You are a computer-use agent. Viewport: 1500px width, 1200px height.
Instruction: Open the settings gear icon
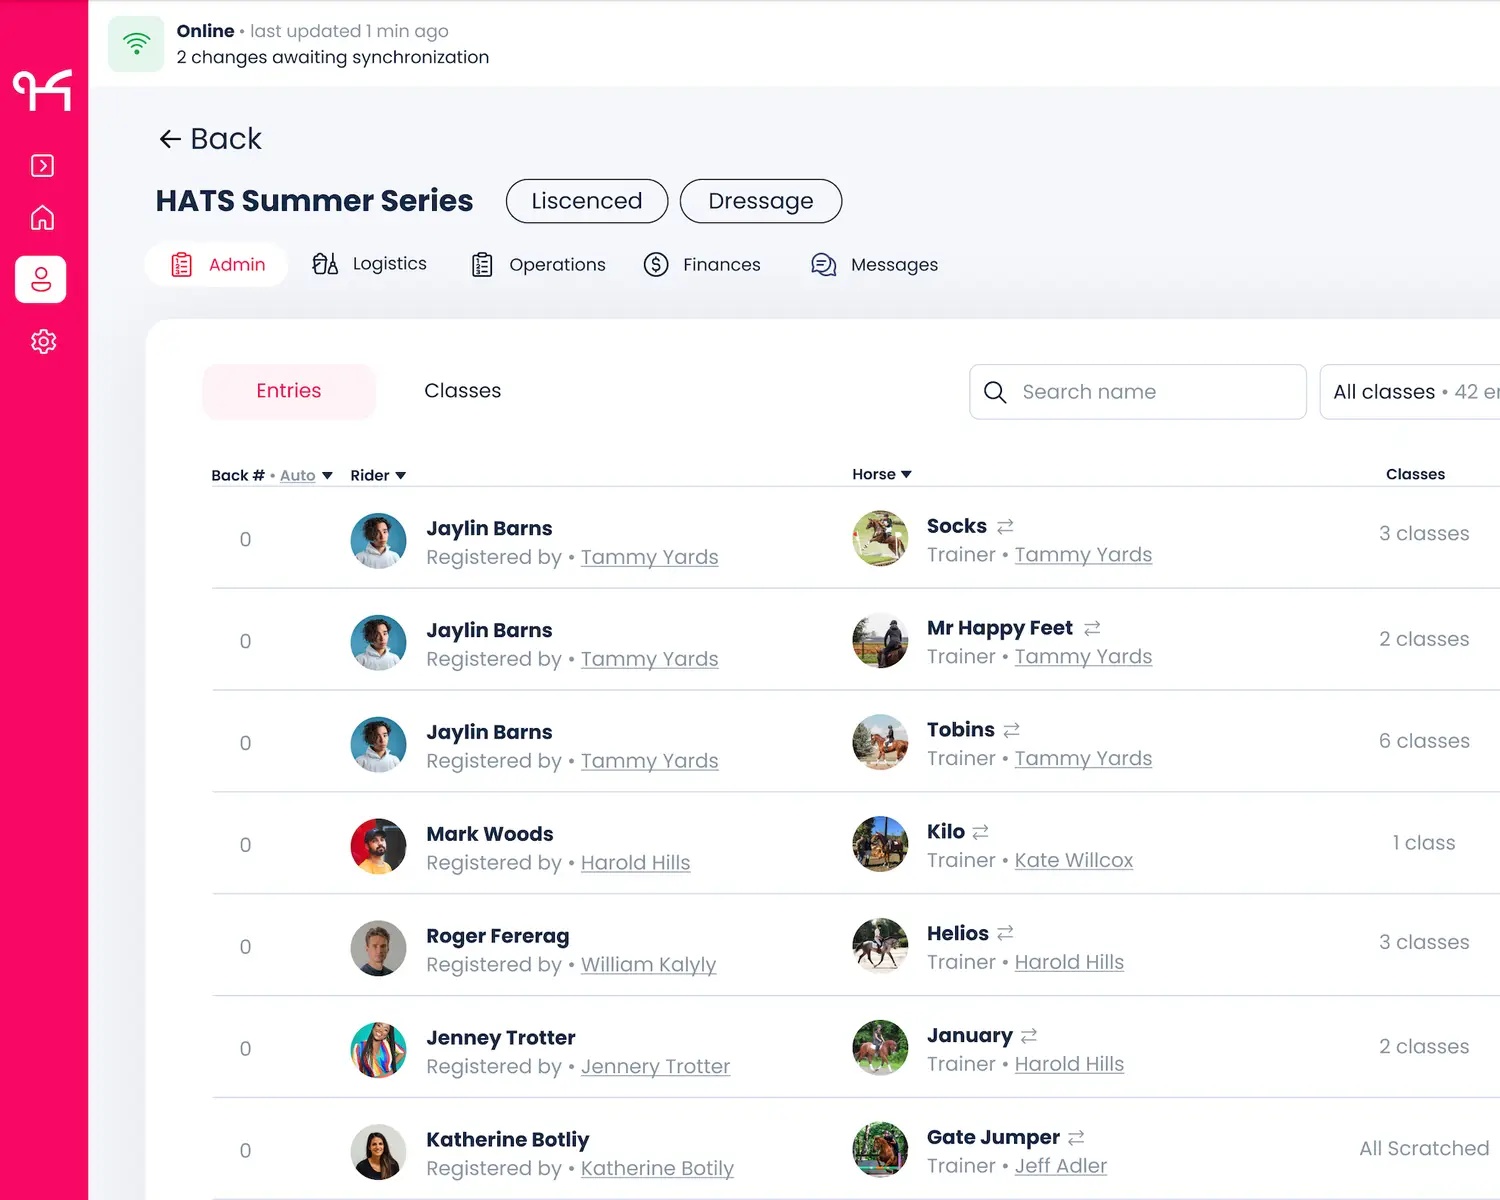point(42,342)
